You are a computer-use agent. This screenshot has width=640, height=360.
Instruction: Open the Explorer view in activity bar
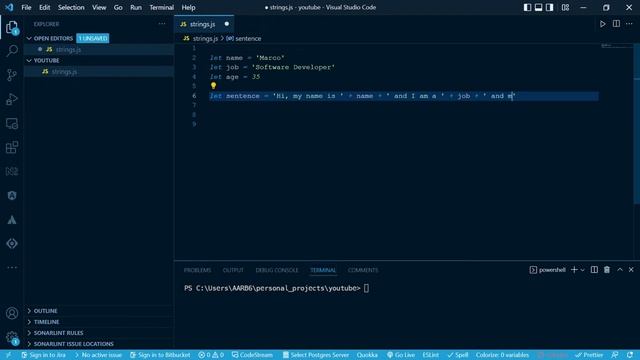coord(12,27)
